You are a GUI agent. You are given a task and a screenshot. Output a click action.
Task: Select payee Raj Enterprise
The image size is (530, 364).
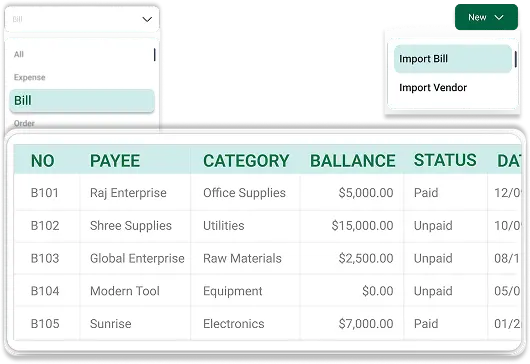[x=128, y=193]
